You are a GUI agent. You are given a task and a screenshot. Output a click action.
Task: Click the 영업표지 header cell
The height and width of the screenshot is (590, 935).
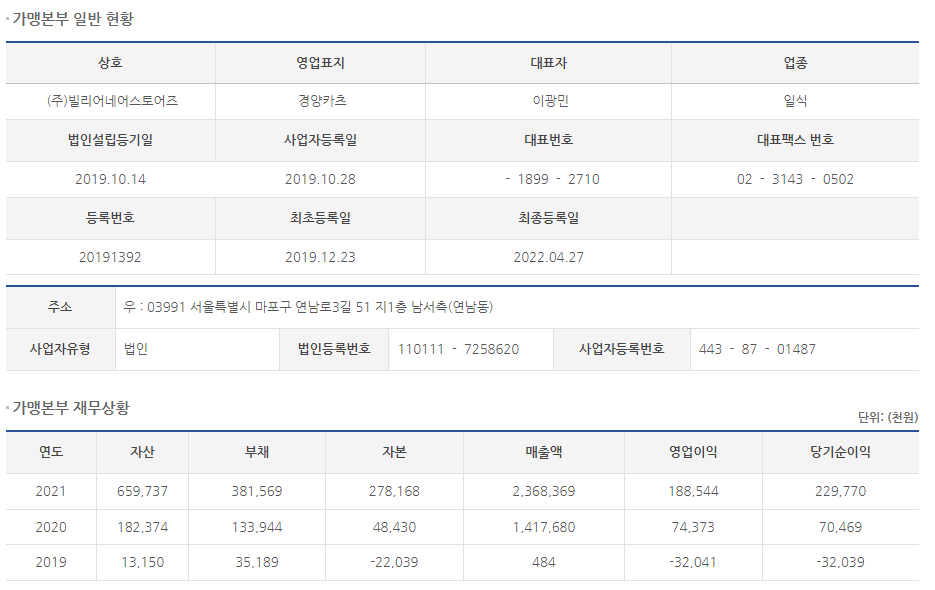pos(320,63)
